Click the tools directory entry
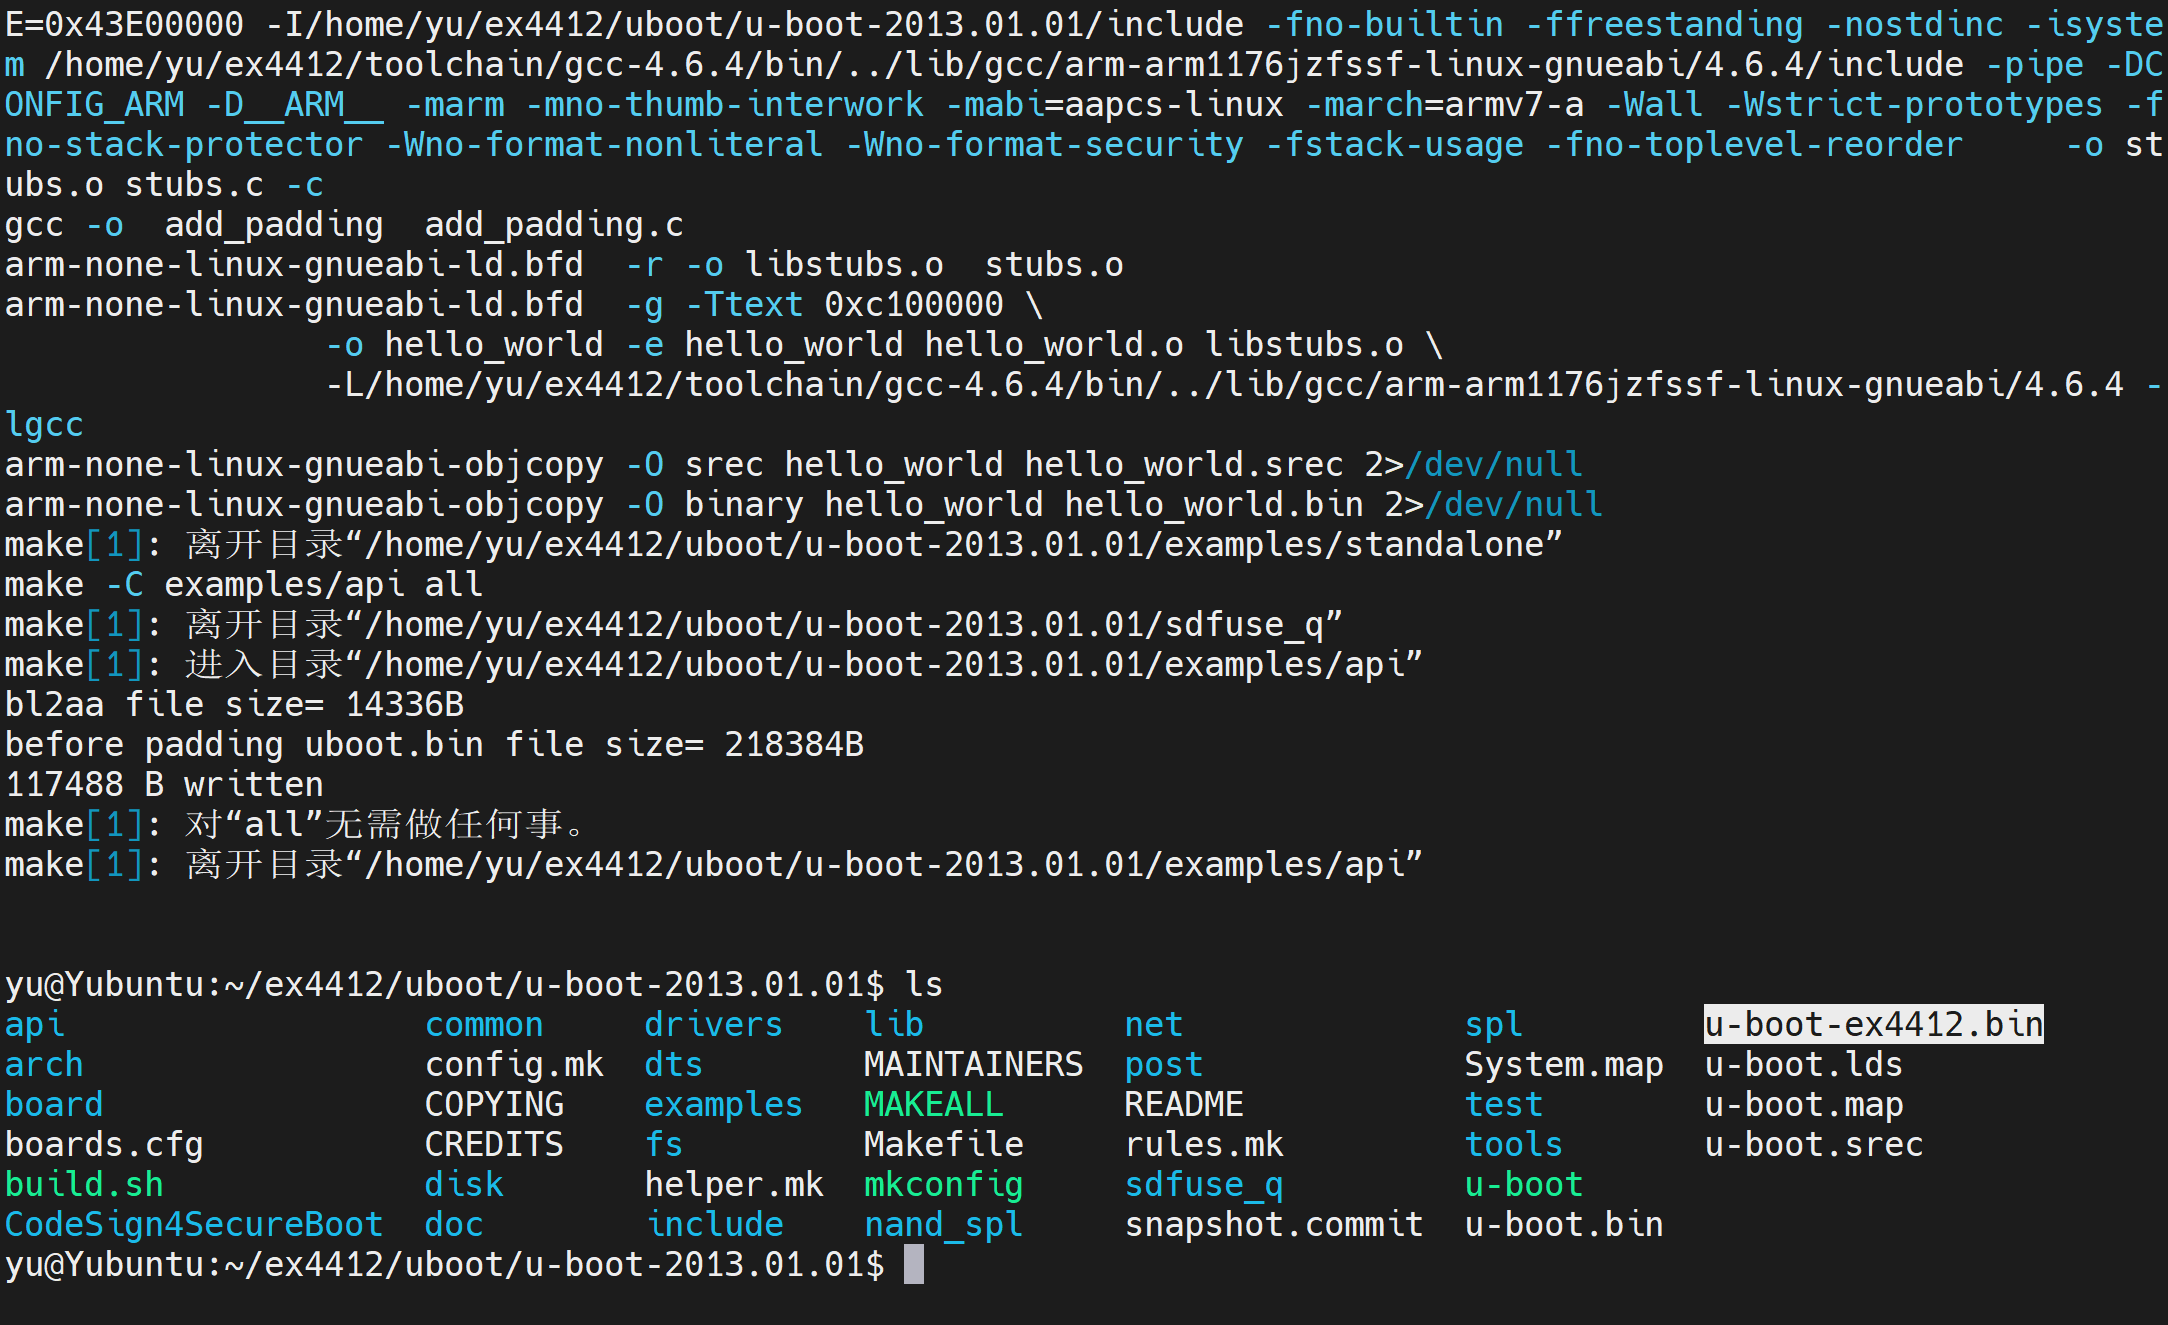This screenshot has width=2168, height=1325. click(1513, 1144)
